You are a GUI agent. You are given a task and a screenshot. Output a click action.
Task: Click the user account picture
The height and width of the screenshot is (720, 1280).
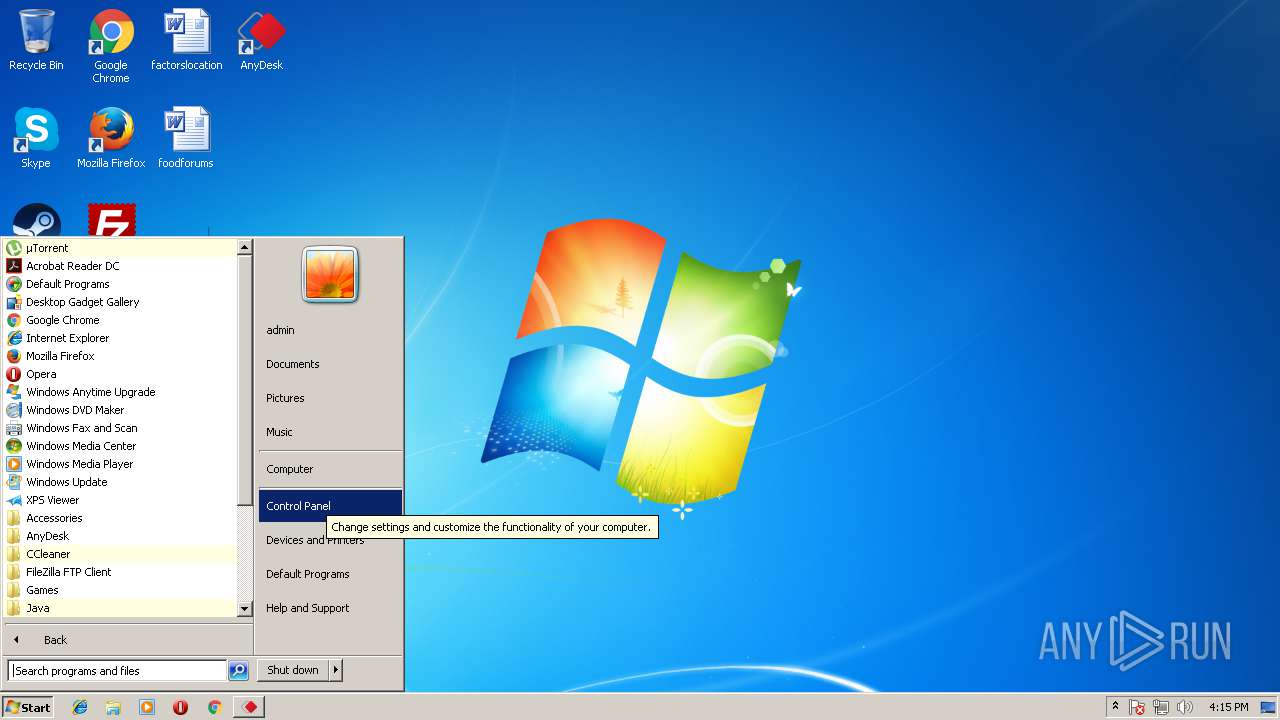point(330,274)
